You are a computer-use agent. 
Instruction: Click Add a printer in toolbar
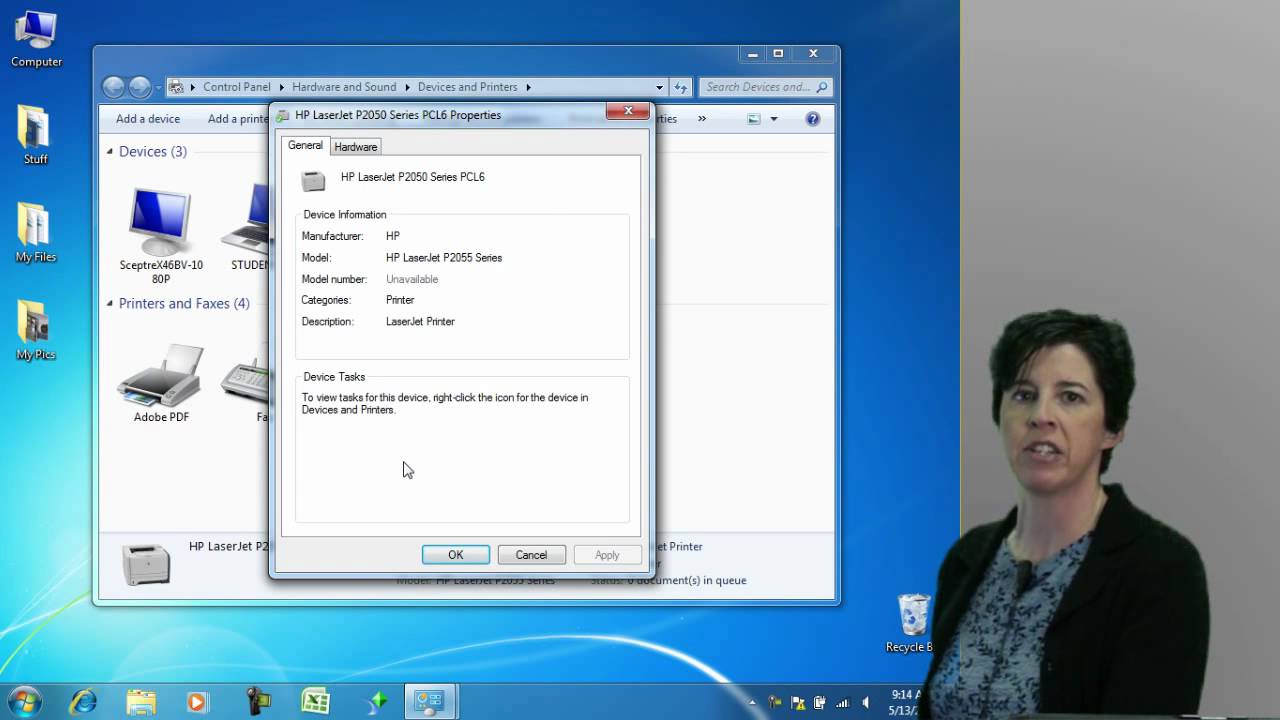238,119
